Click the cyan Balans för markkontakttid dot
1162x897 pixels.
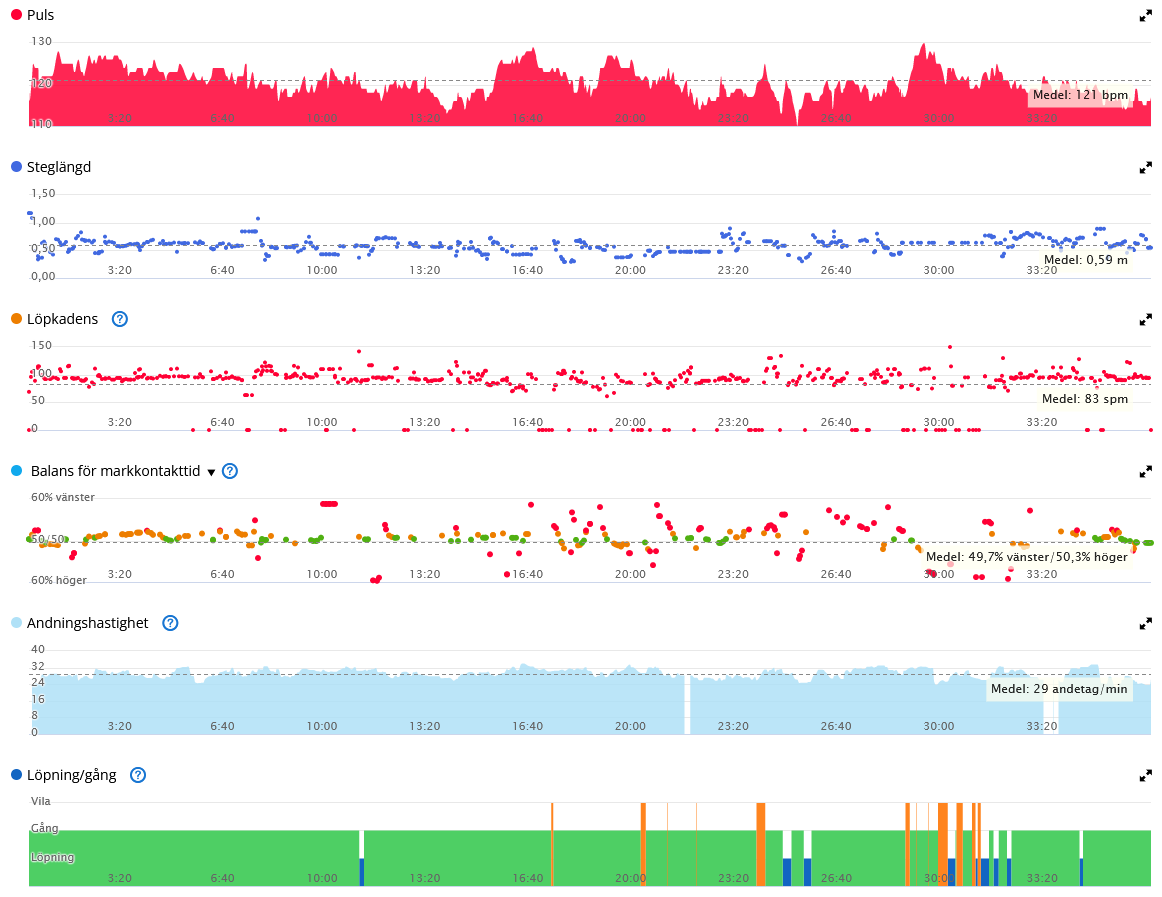click(16, 471)
